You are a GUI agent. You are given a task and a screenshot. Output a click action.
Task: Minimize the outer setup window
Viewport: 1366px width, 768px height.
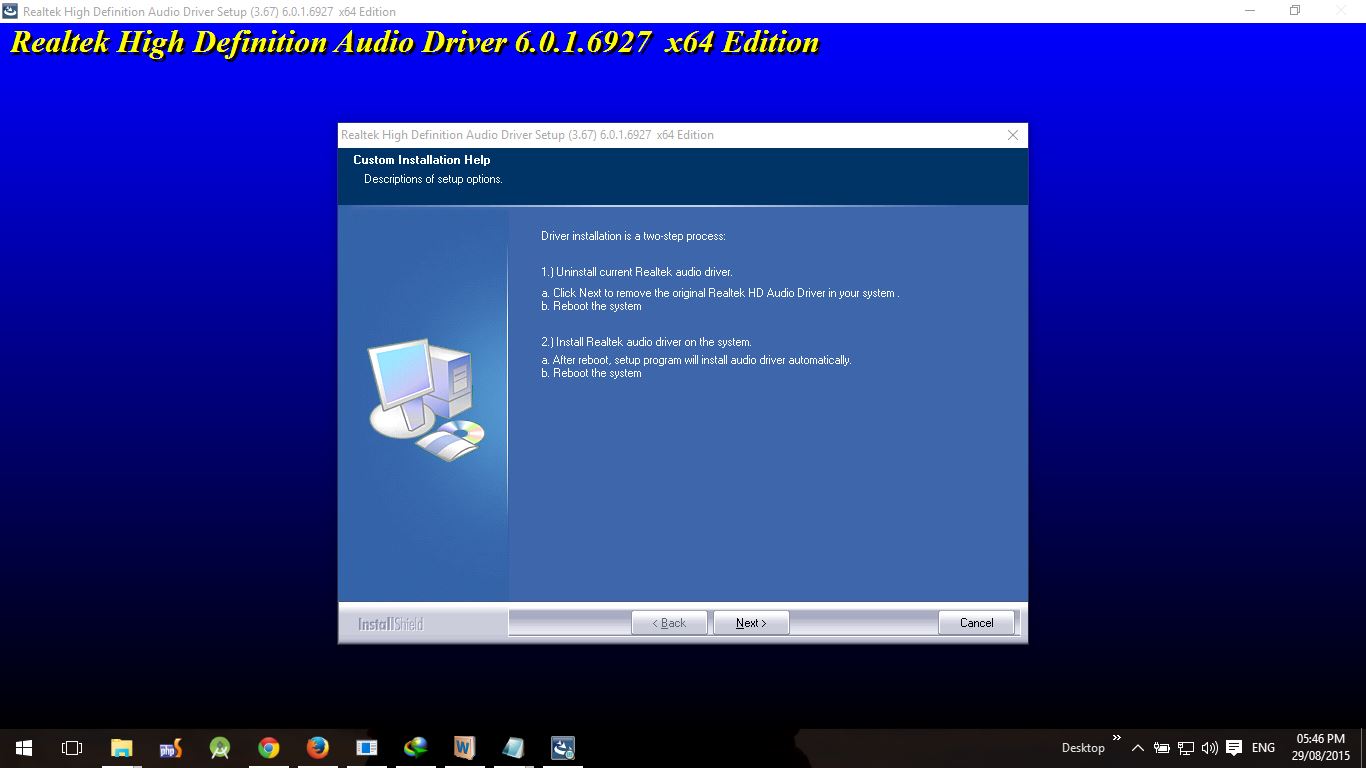[x=1250, y=11]
